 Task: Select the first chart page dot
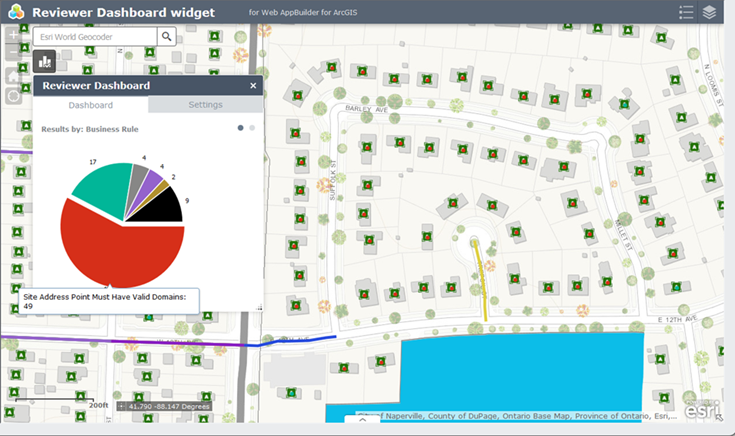pyautogui.click(x=240, y=128)
